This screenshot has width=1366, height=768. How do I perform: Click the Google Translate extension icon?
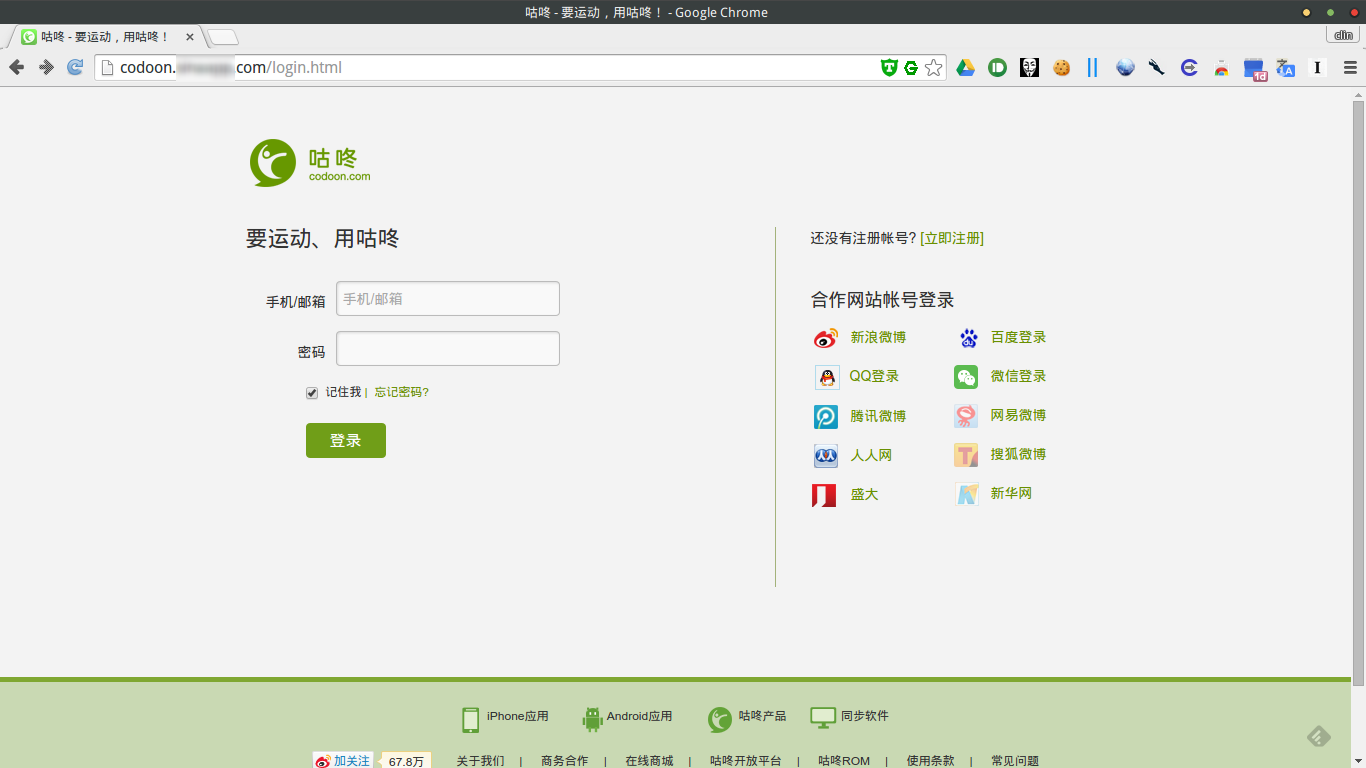[1286, 68]
